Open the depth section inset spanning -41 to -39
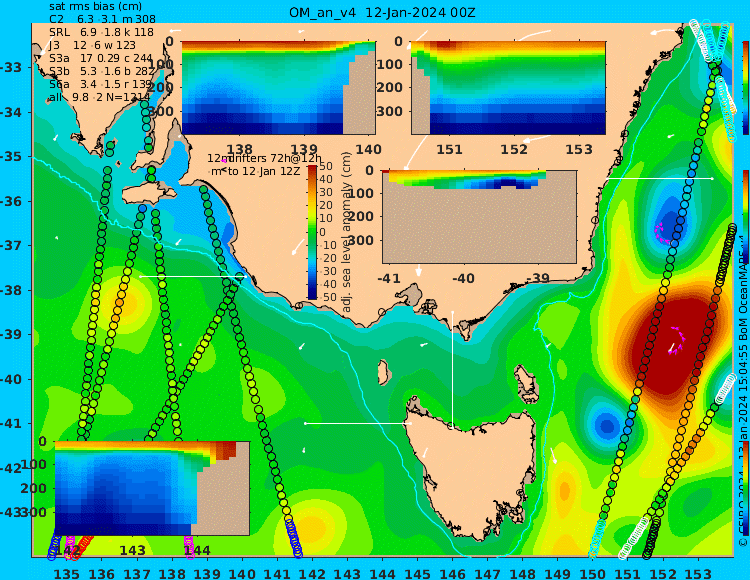This screenshot has width=750, height=580. point(479,217)
